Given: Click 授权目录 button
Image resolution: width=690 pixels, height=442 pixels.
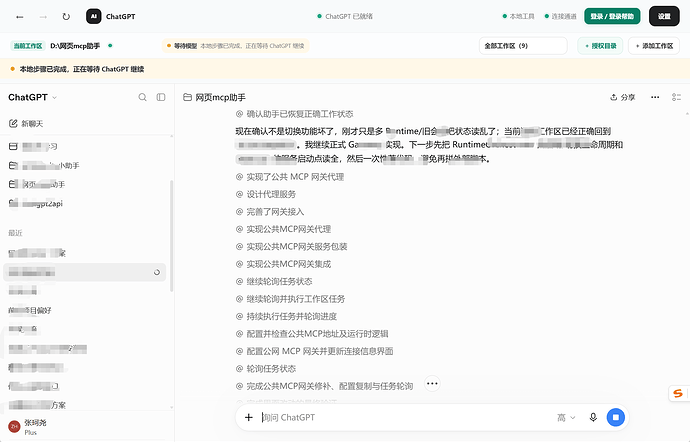Looking at the screenshot, I should tap(600, 46).
